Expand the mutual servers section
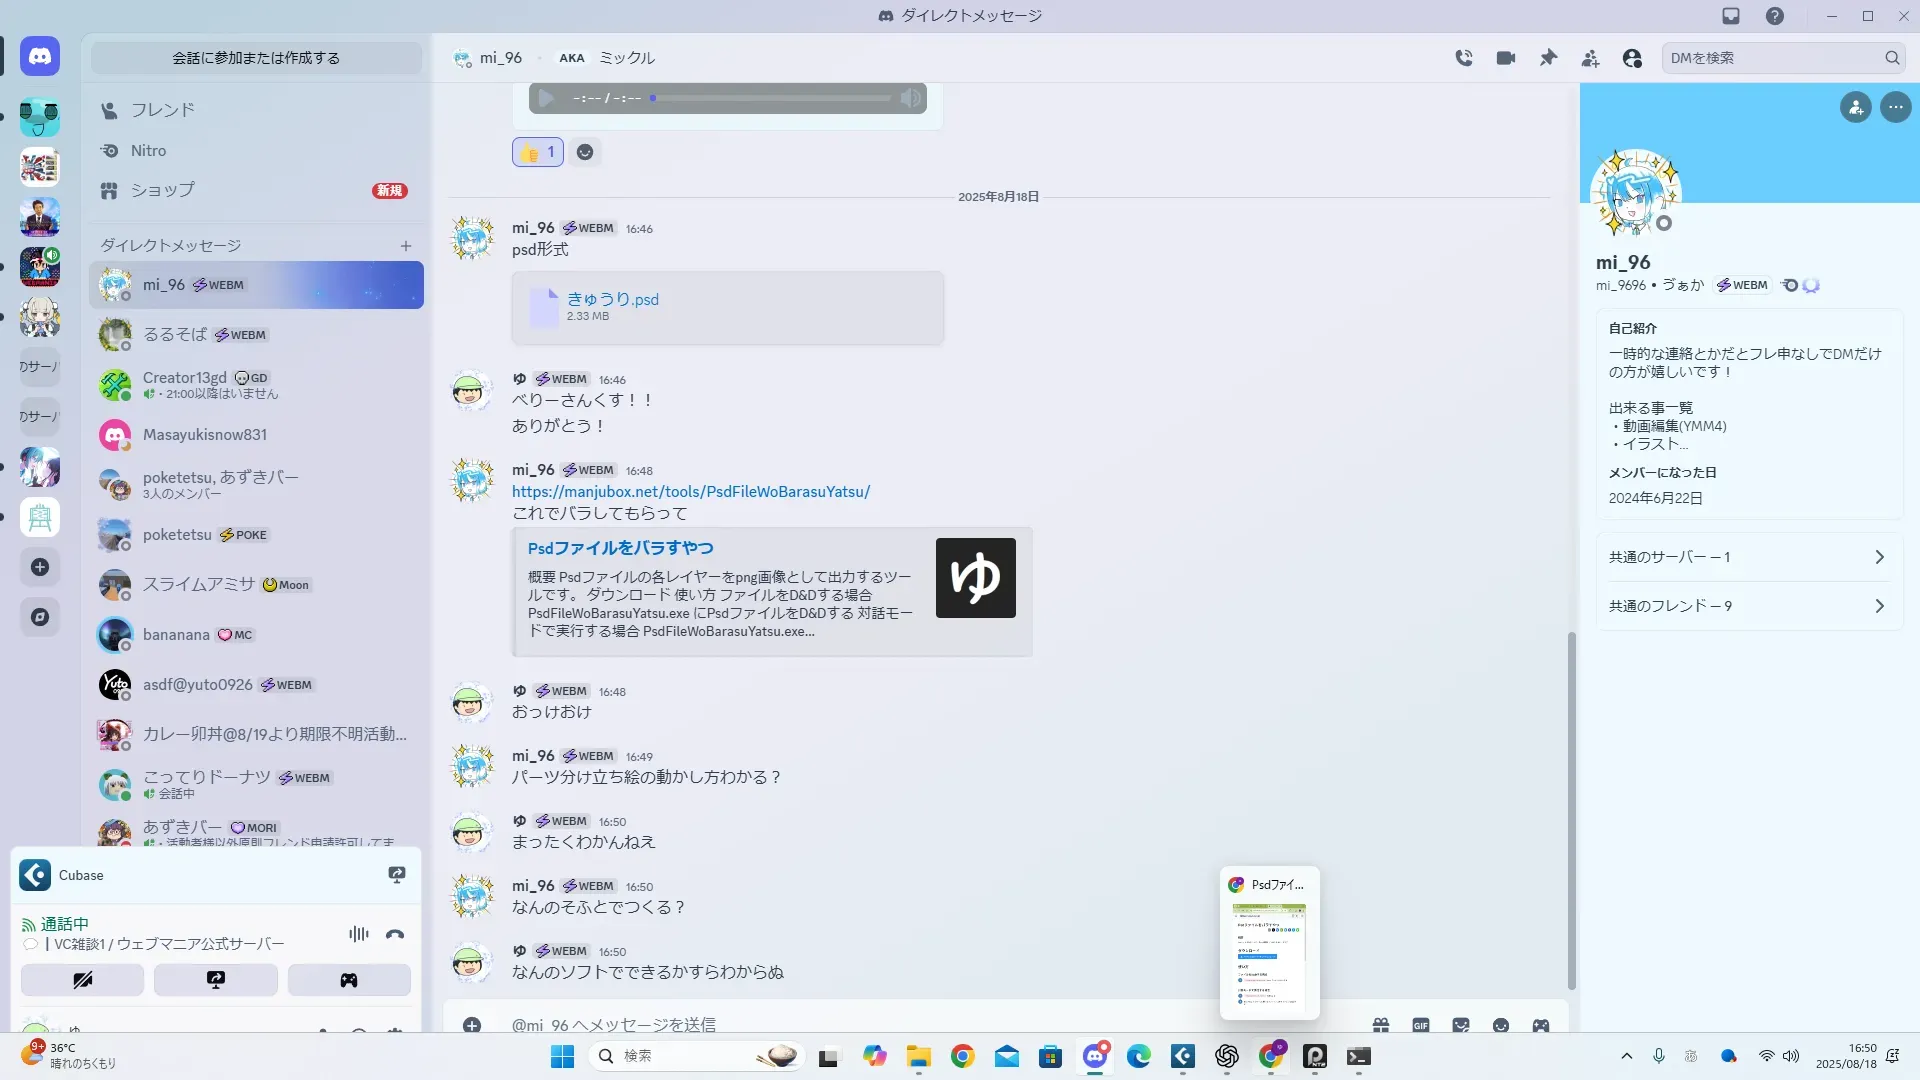 tap(1748, 557)
